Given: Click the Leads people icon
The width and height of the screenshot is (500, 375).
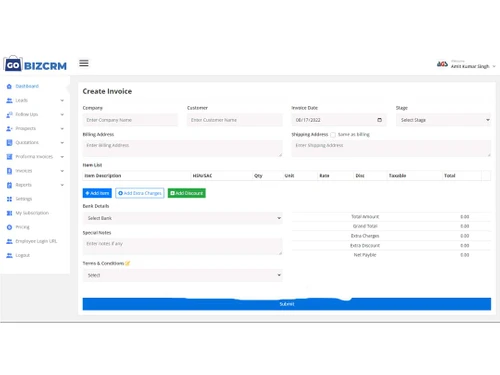Looking at the screenshot, I should coord(9,100).
